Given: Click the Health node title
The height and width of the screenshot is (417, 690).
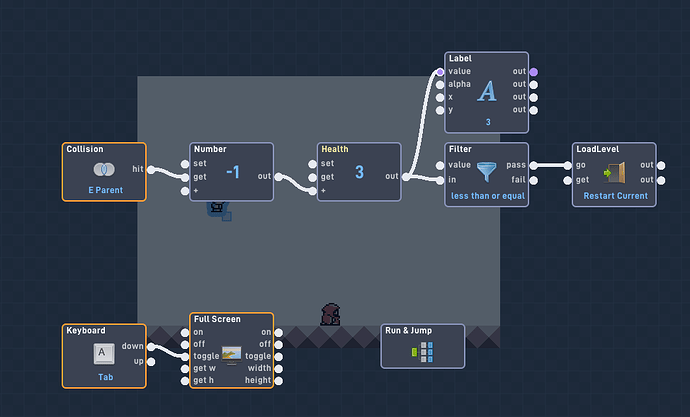Looking at the screenshot, I should point(334,149).
